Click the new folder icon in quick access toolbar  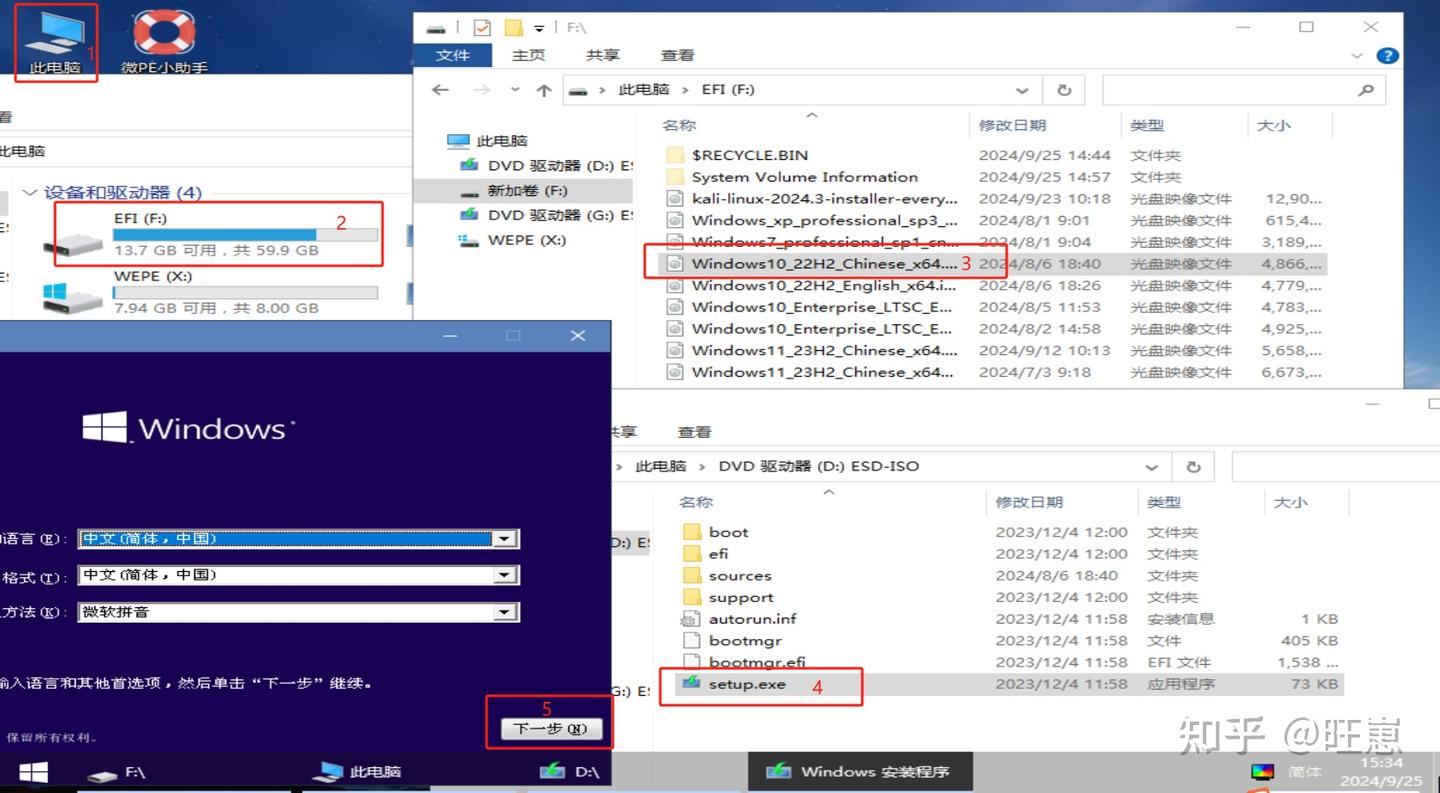tap(514, 27)
